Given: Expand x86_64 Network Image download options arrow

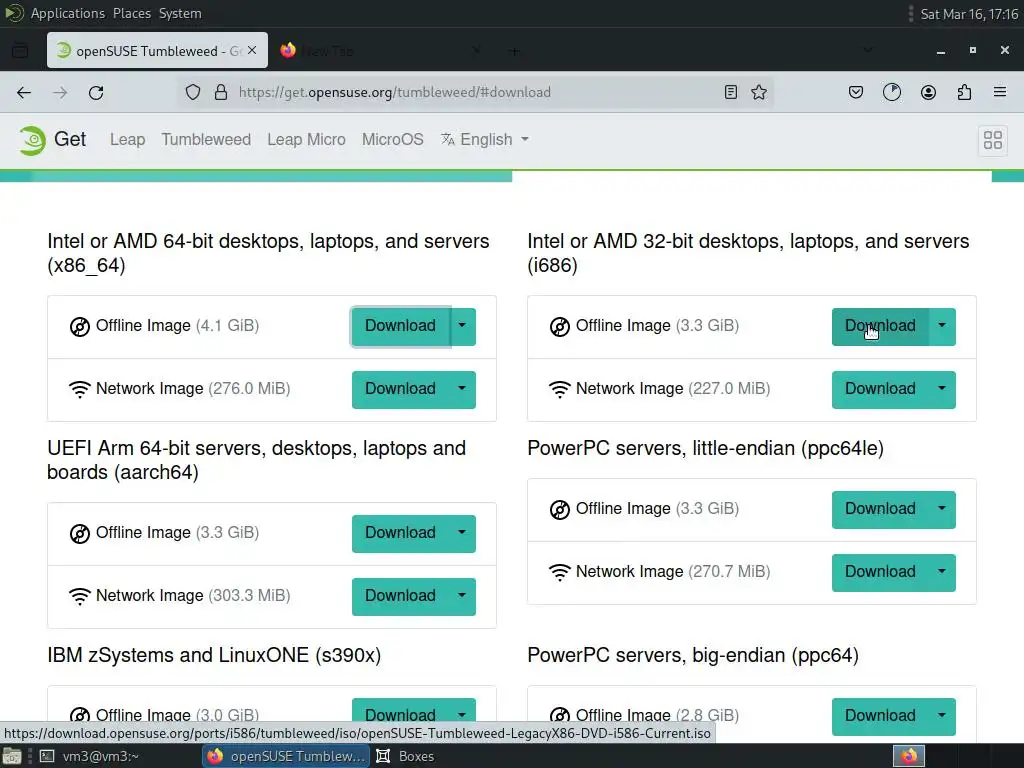Looking at the screenshot, I should [462, 390].
